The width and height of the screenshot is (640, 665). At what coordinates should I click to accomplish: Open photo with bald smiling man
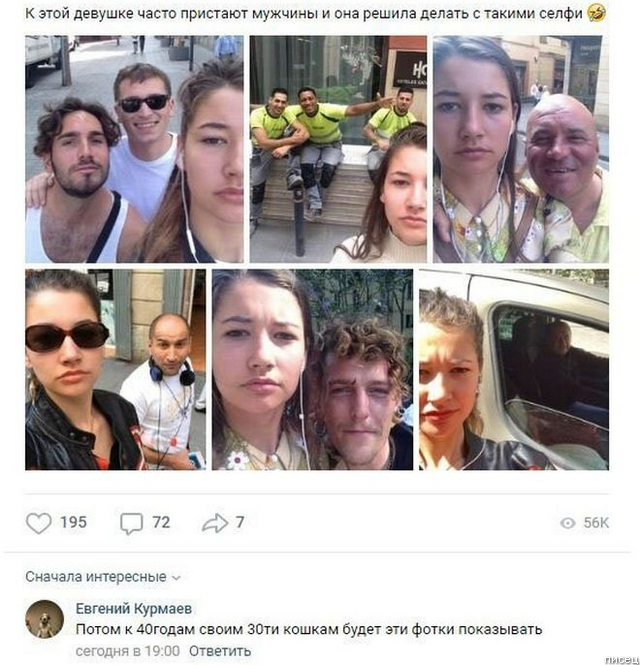521,149
